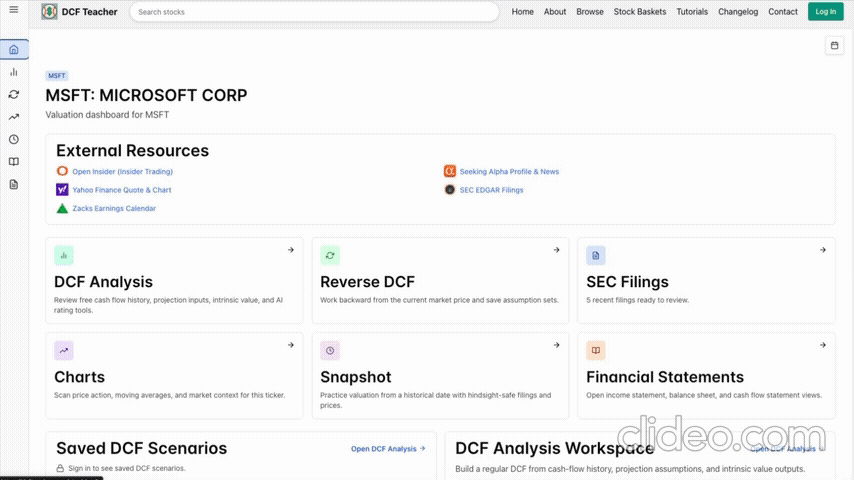Open Zacks Earnings Calendar link

point(114,208)
